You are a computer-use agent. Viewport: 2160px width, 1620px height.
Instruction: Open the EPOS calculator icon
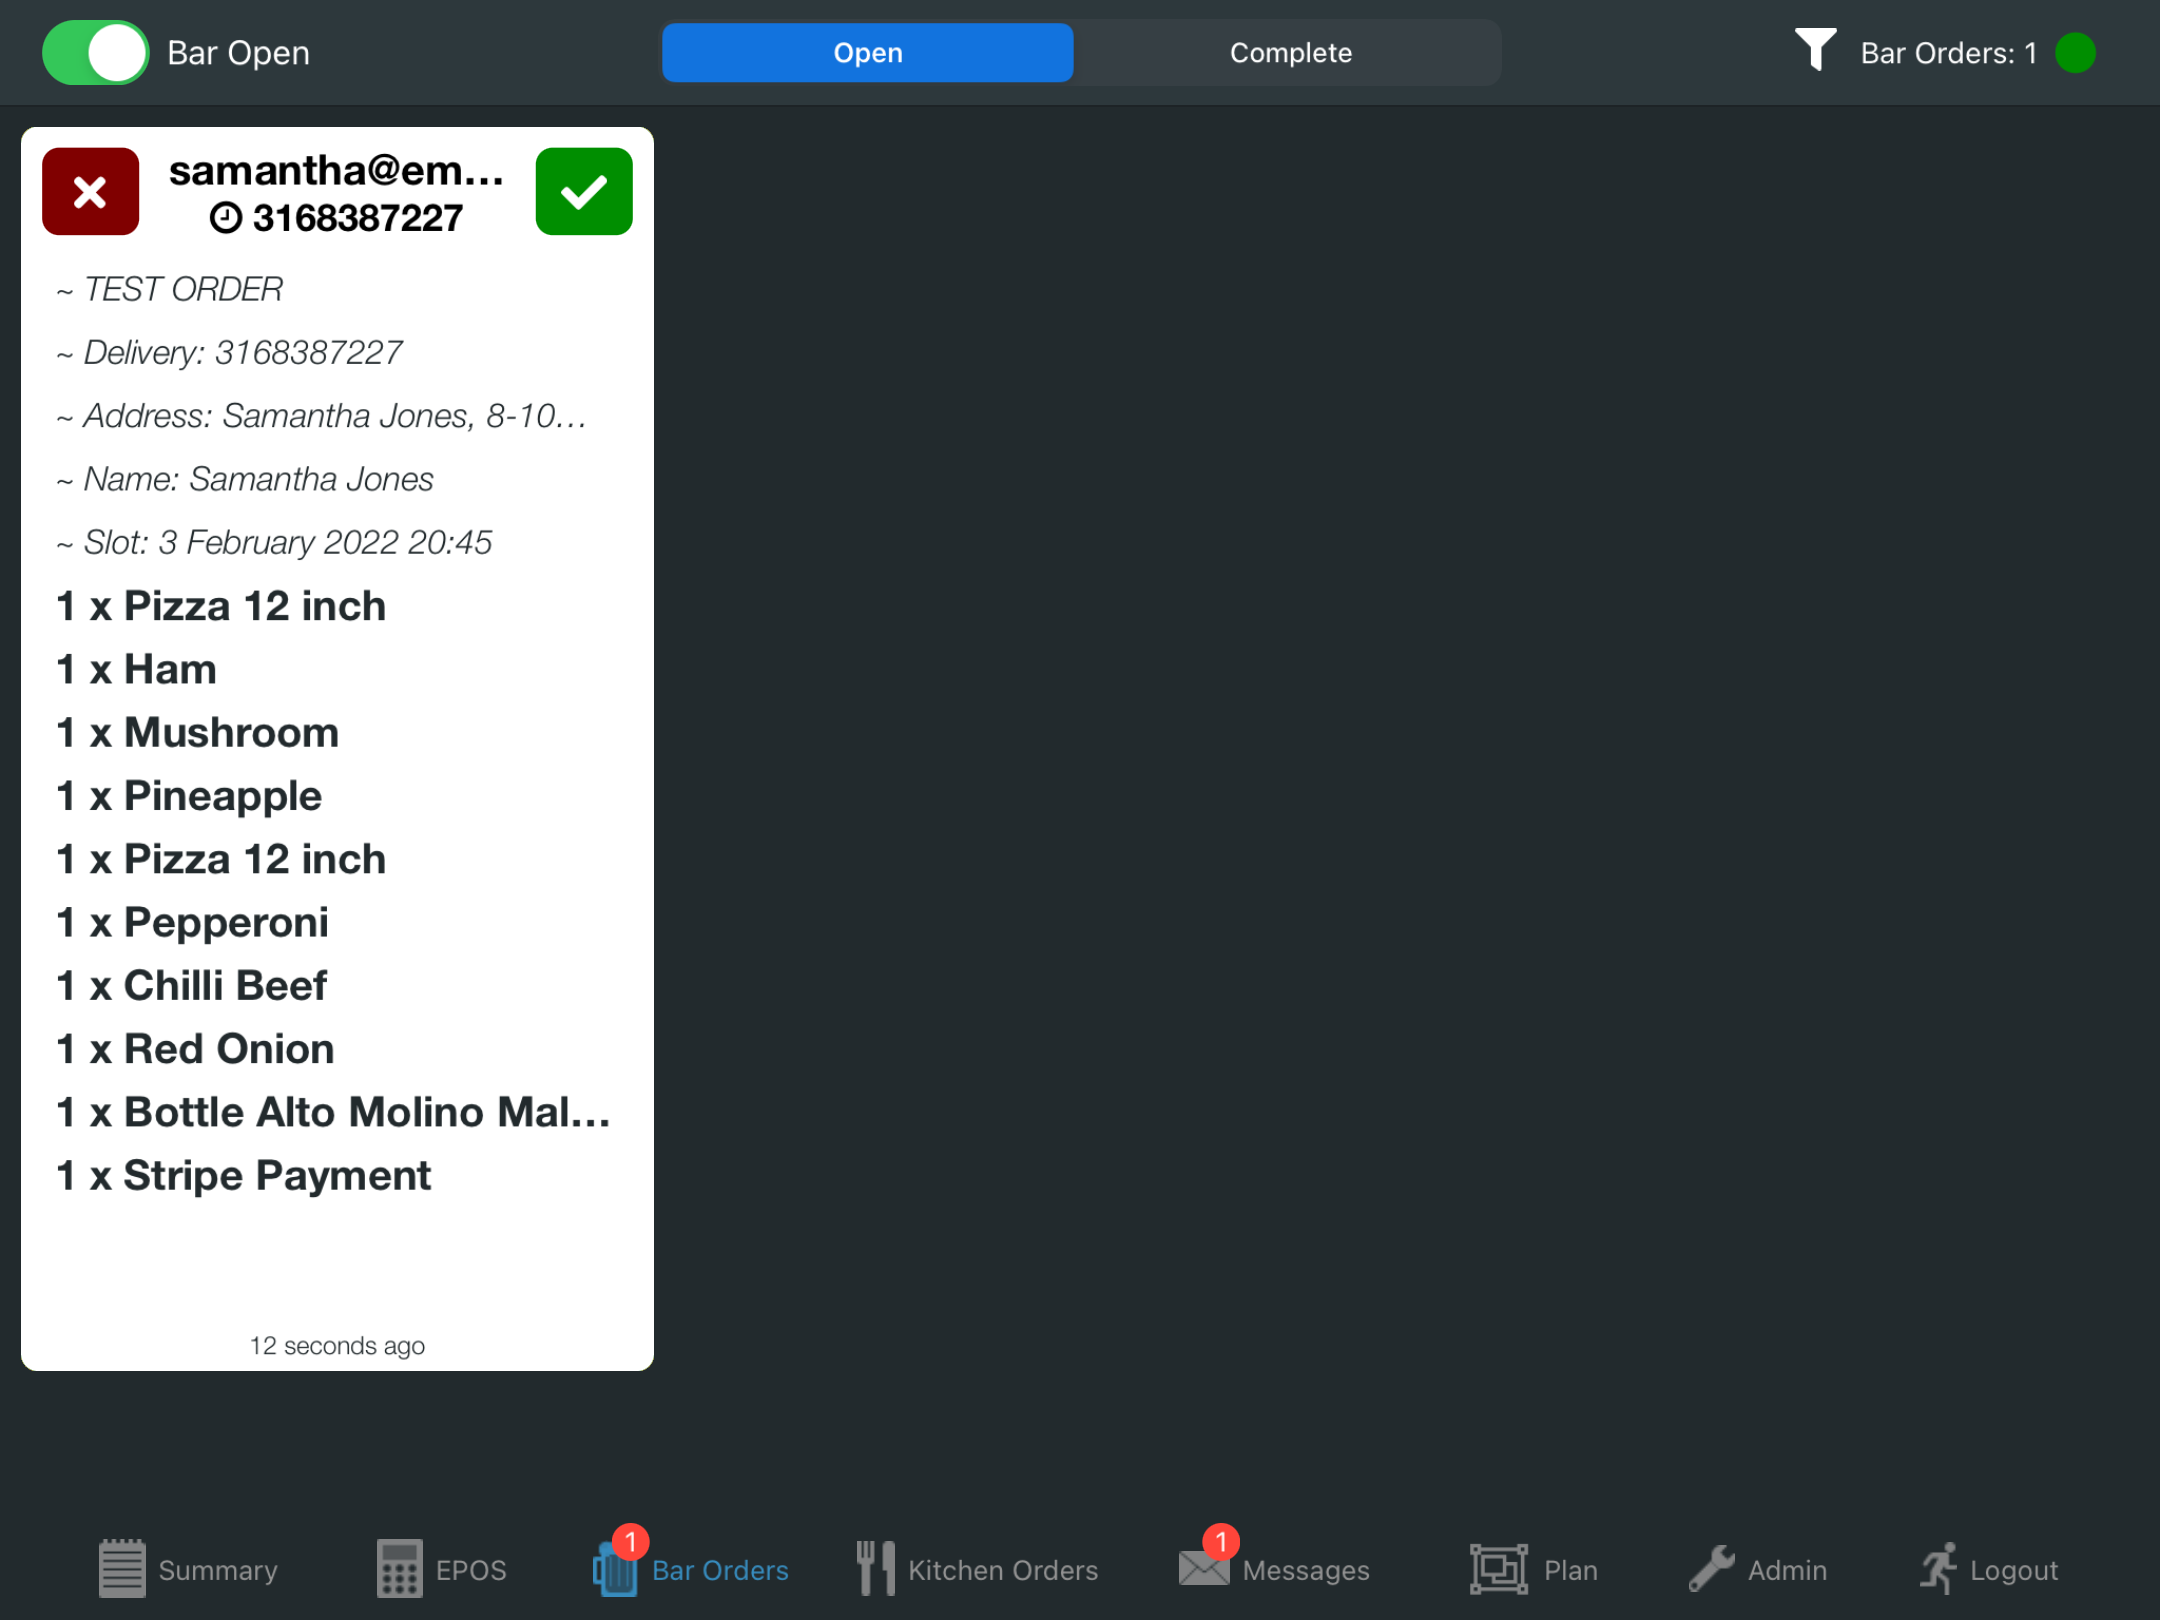pos(399,1568)
